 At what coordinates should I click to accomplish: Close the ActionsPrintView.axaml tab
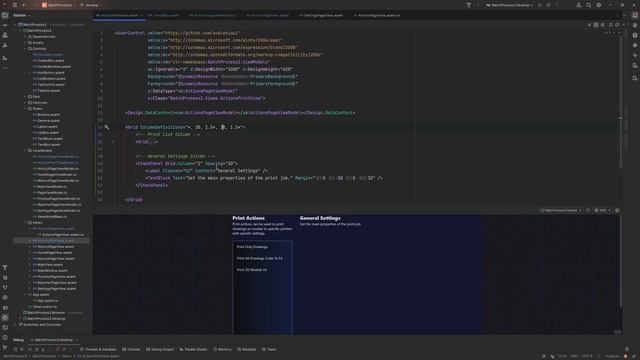[x=141, y=15]
